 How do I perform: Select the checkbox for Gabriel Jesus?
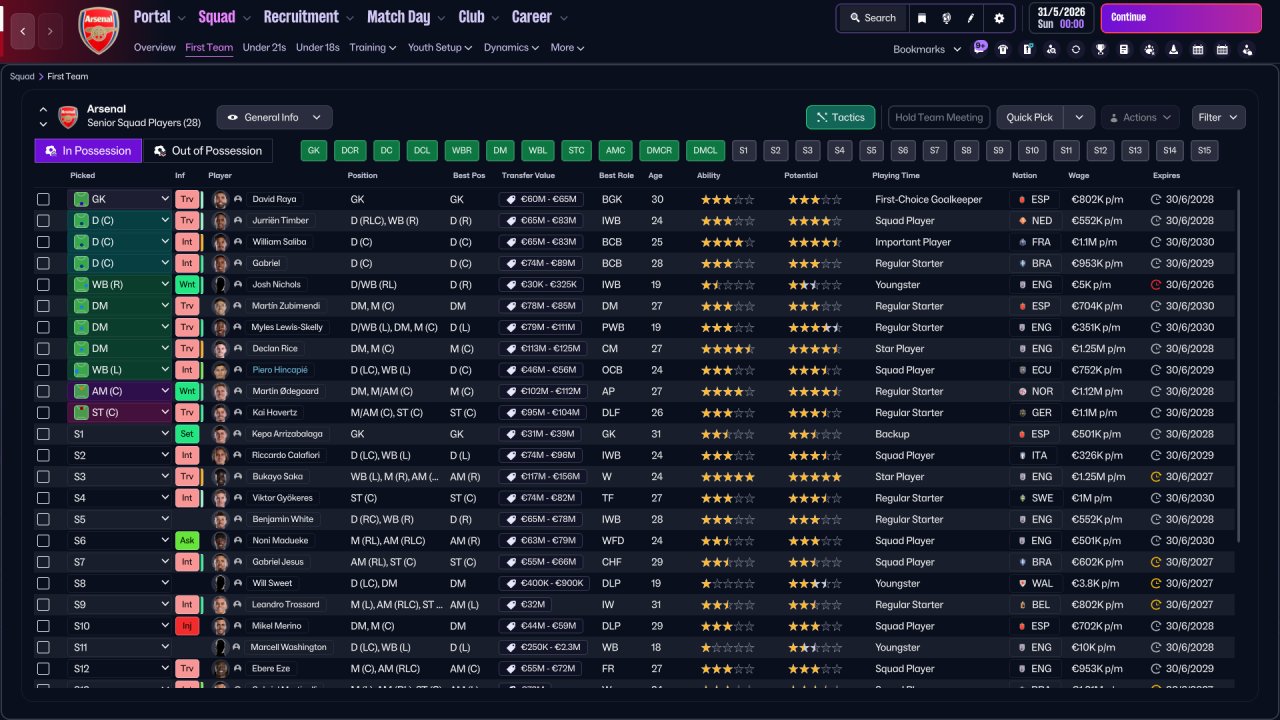click(43, 562)
